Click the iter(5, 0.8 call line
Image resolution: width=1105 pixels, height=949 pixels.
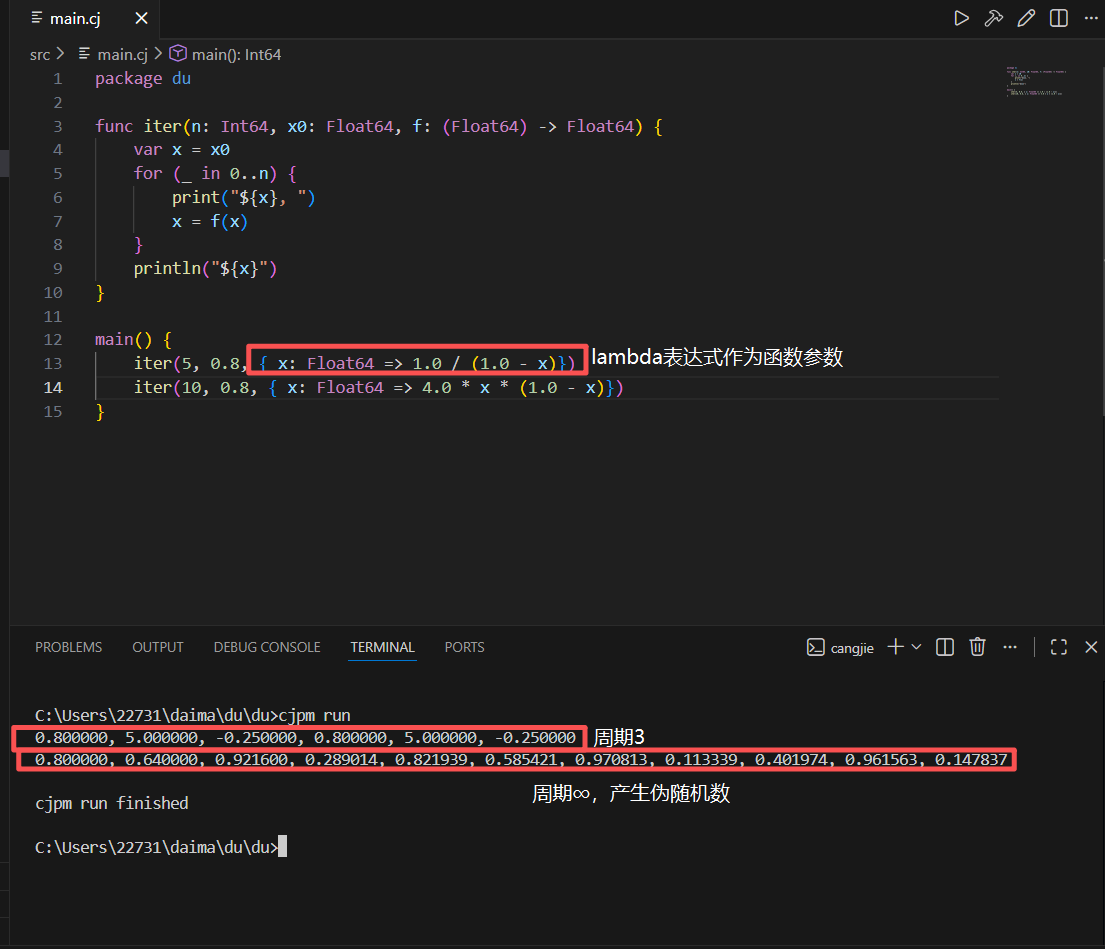pos(354,364)
